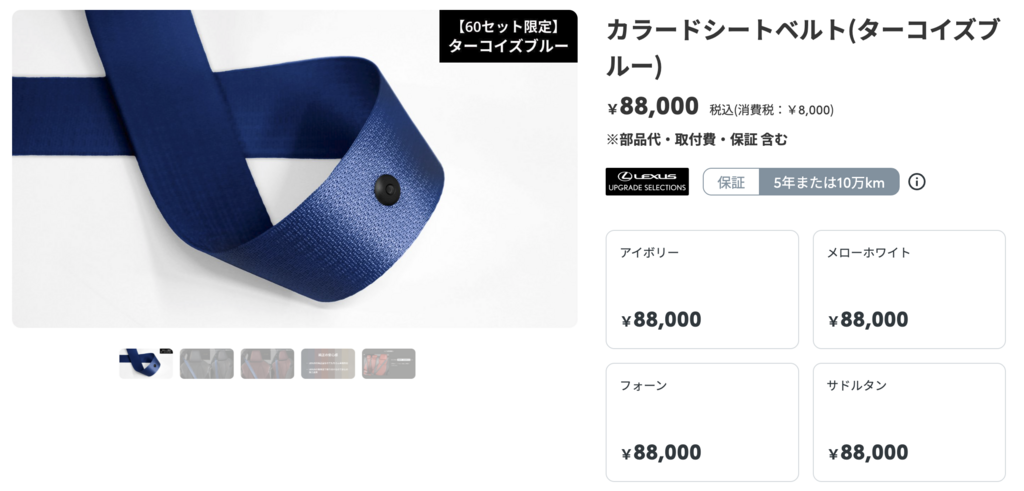1024x491 pixels.
Task: Select the アイボリー color option card
Action: point(702,289)
